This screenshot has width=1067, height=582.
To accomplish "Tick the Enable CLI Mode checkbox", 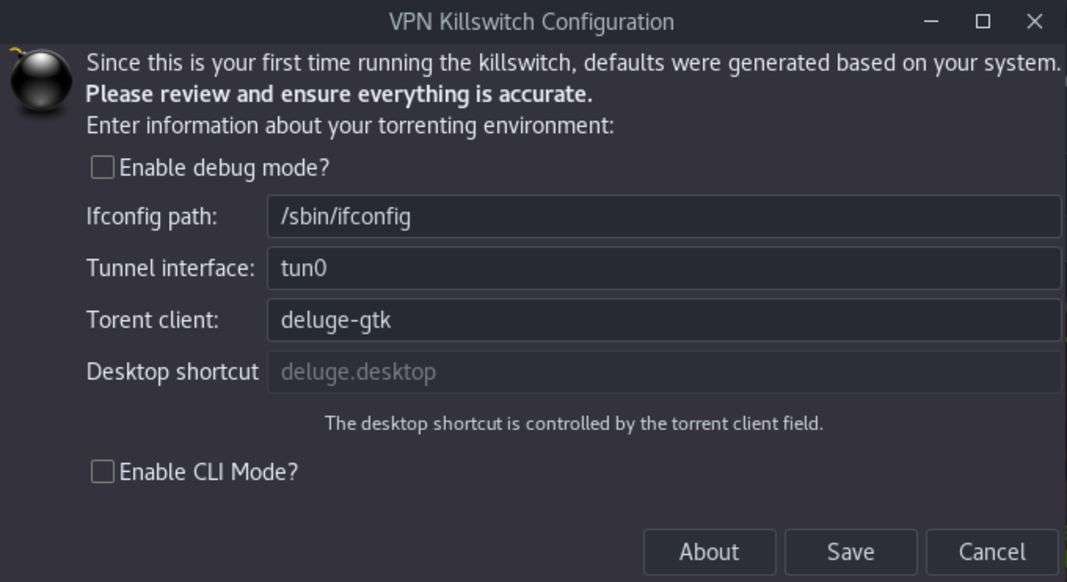I will (x=103, y=472).
